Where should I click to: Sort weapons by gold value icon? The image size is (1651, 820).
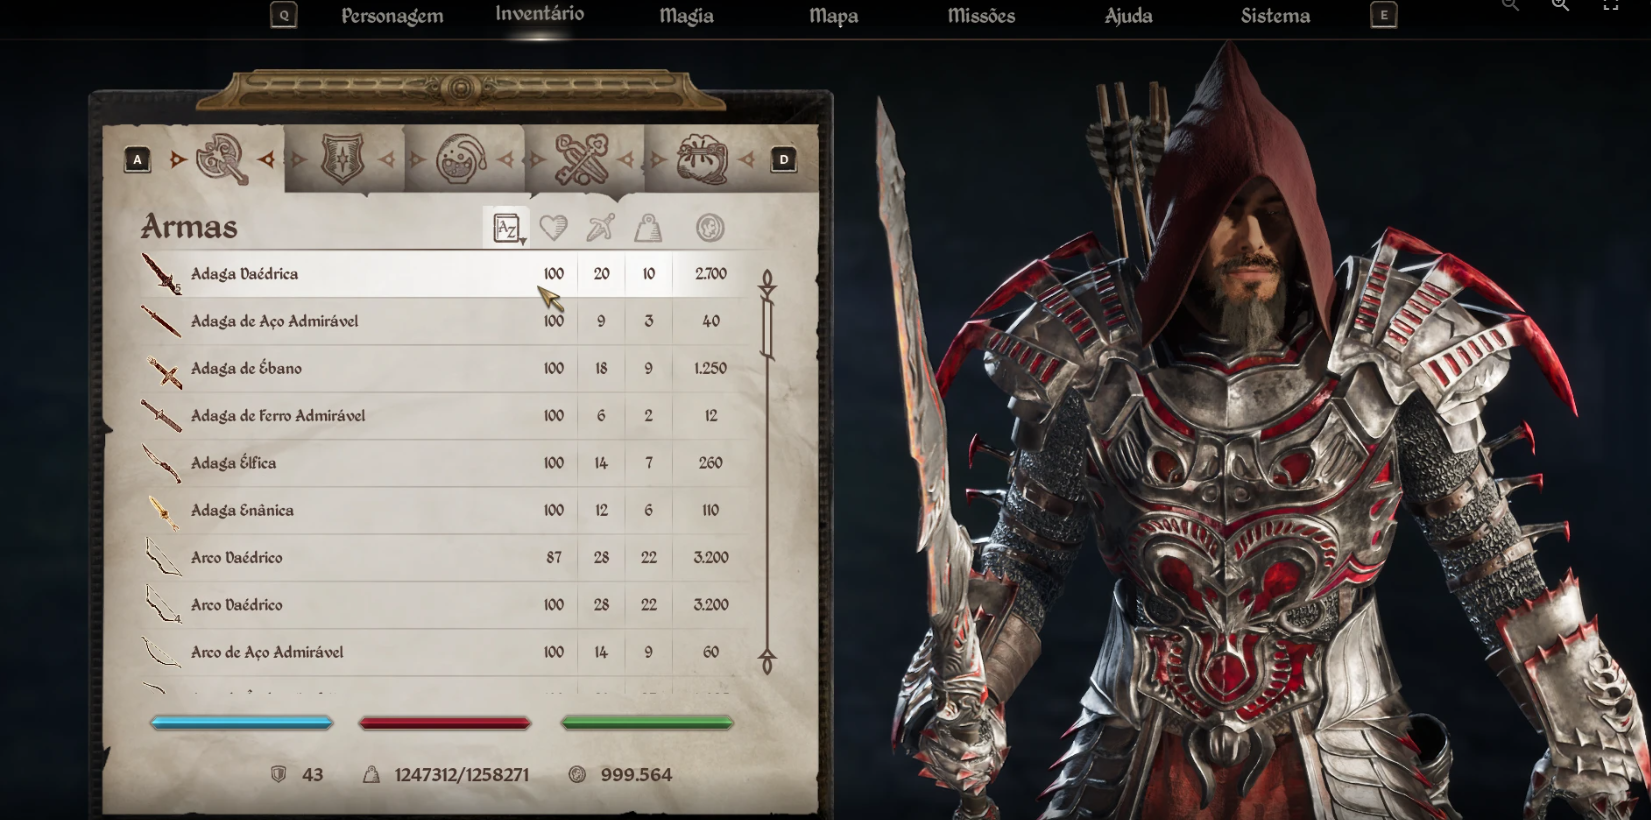pos(710,228)
